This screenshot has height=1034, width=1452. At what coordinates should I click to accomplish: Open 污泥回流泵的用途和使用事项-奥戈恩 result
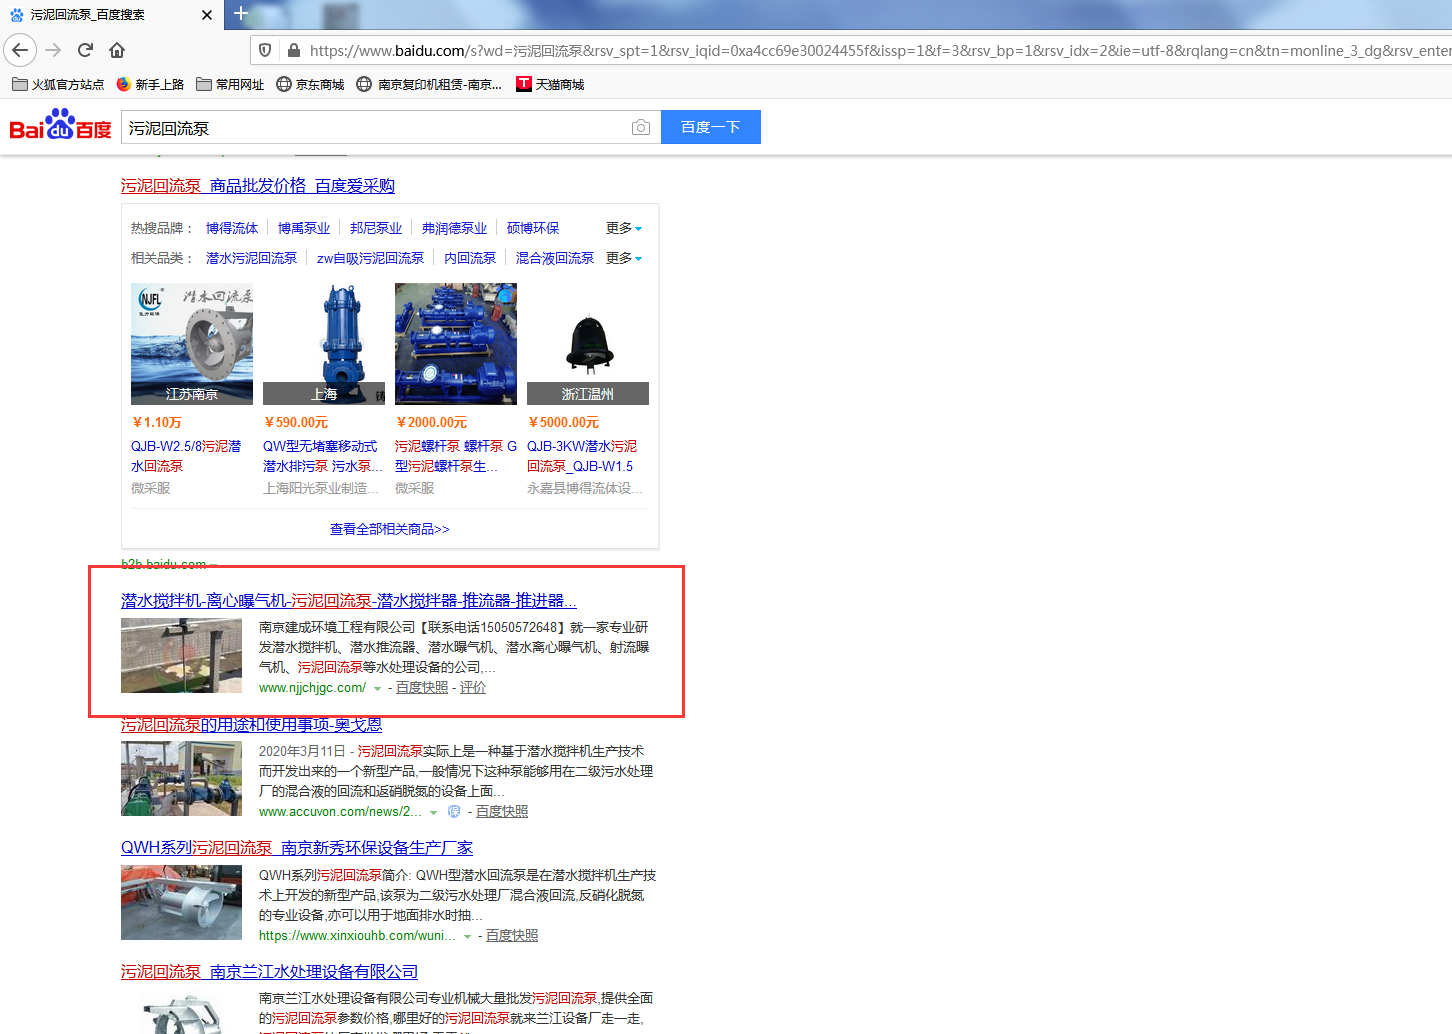click(x=251, y=724)
